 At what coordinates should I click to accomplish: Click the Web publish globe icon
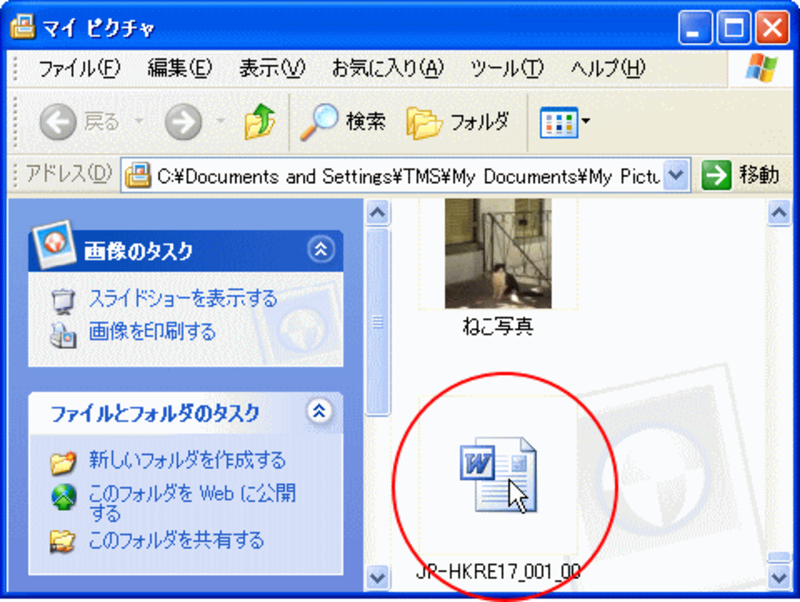pos(64,497)
